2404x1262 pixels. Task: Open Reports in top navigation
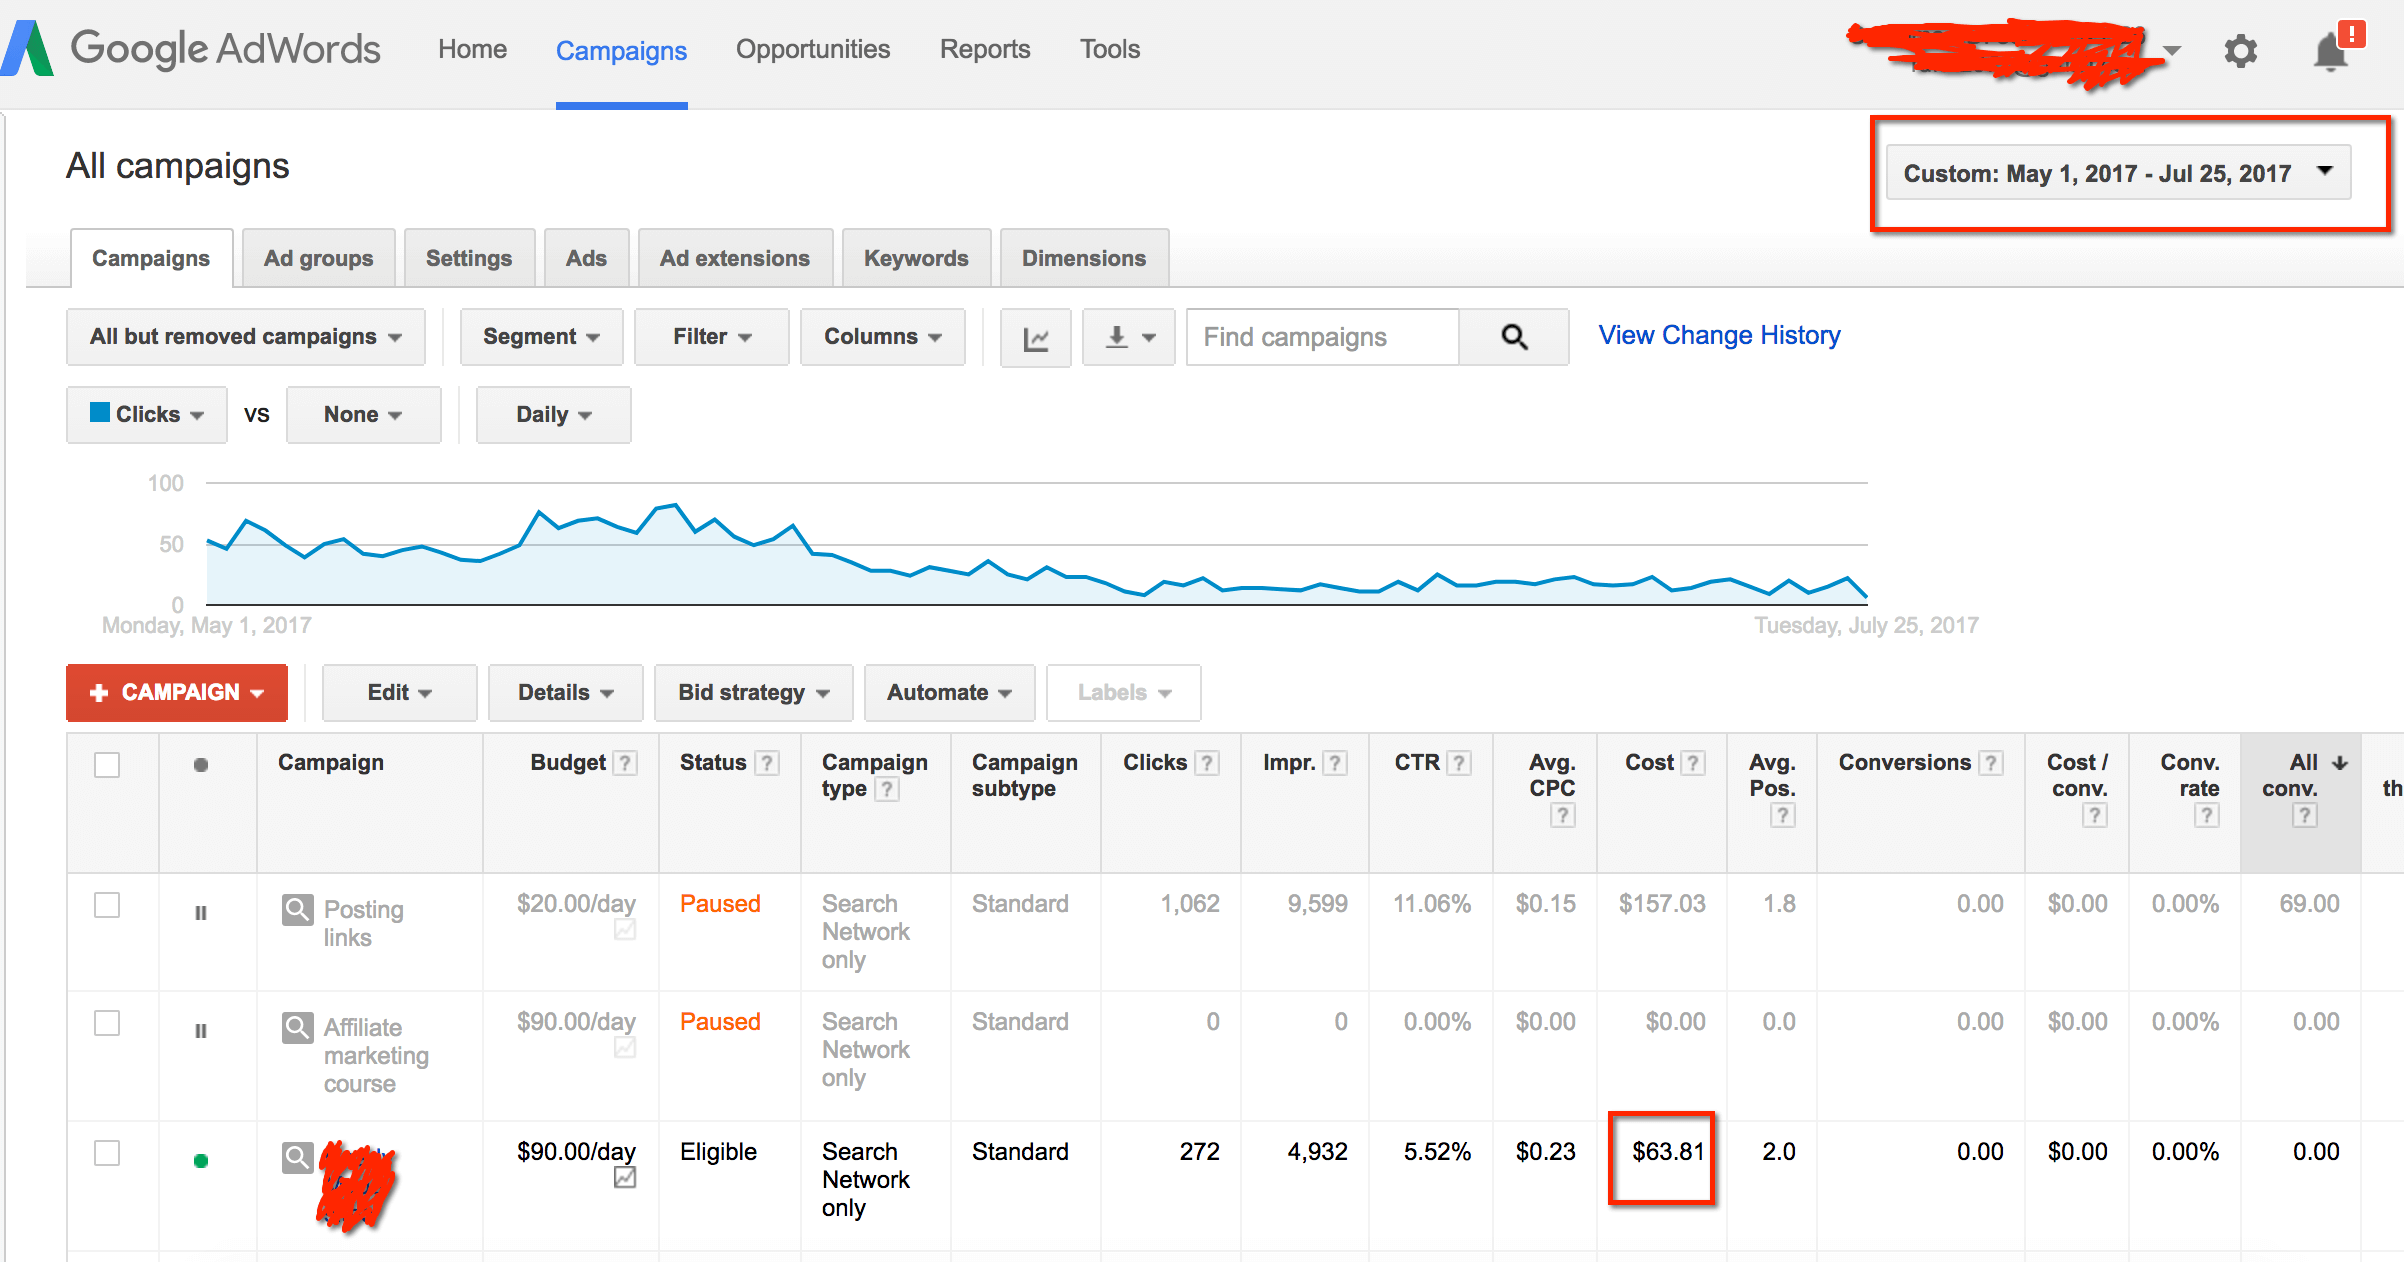click(985, 49)
